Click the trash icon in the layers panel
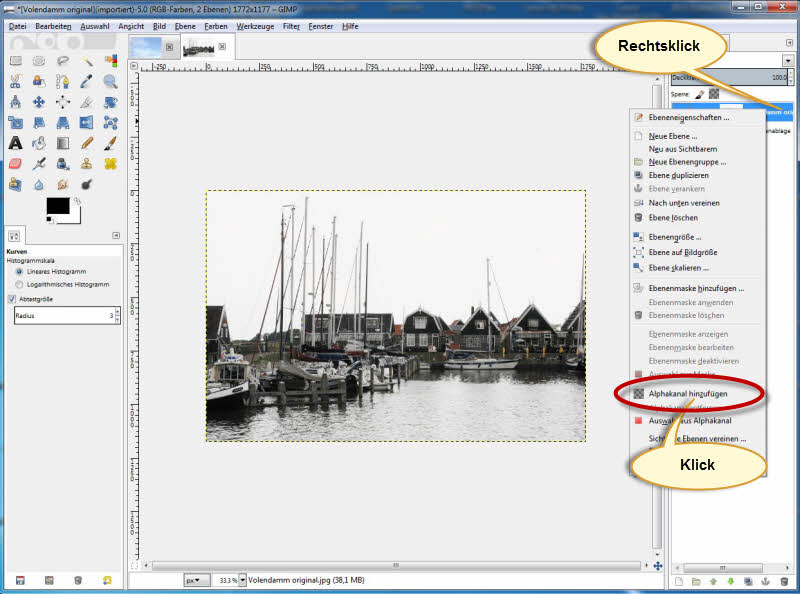Image resolution: width=800 pixels, height=594 pixels. [x=784, y=582]
